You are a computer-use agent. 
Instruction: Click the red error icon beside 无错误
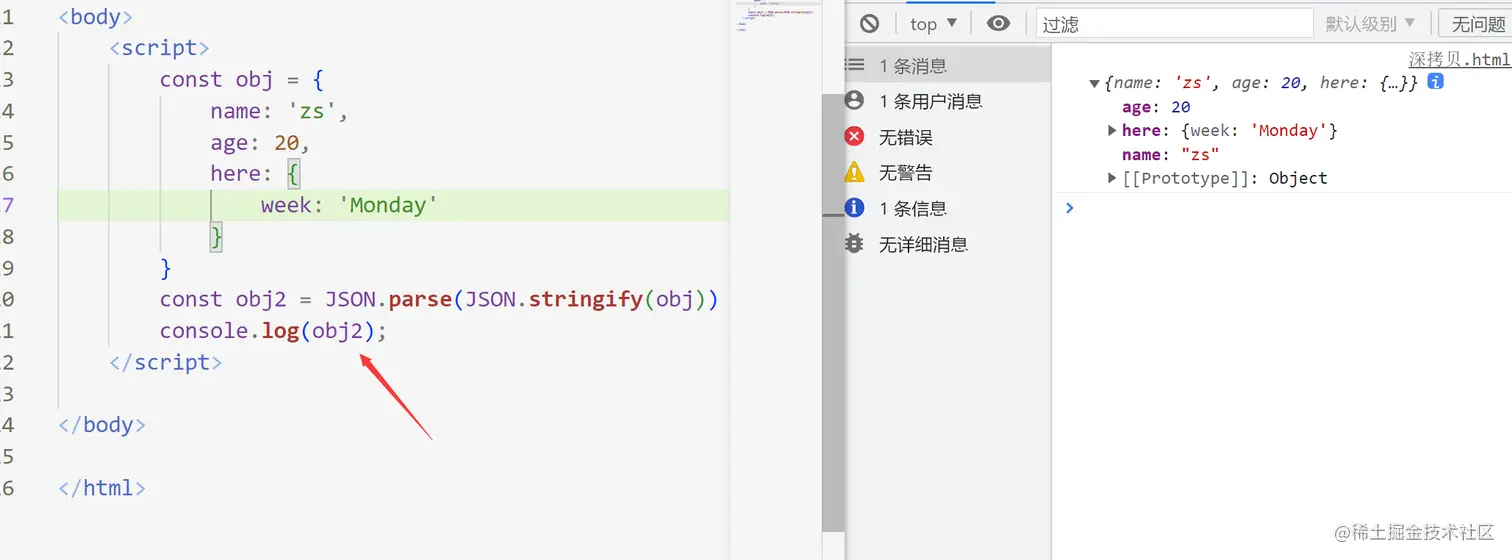tap(854, 136)
